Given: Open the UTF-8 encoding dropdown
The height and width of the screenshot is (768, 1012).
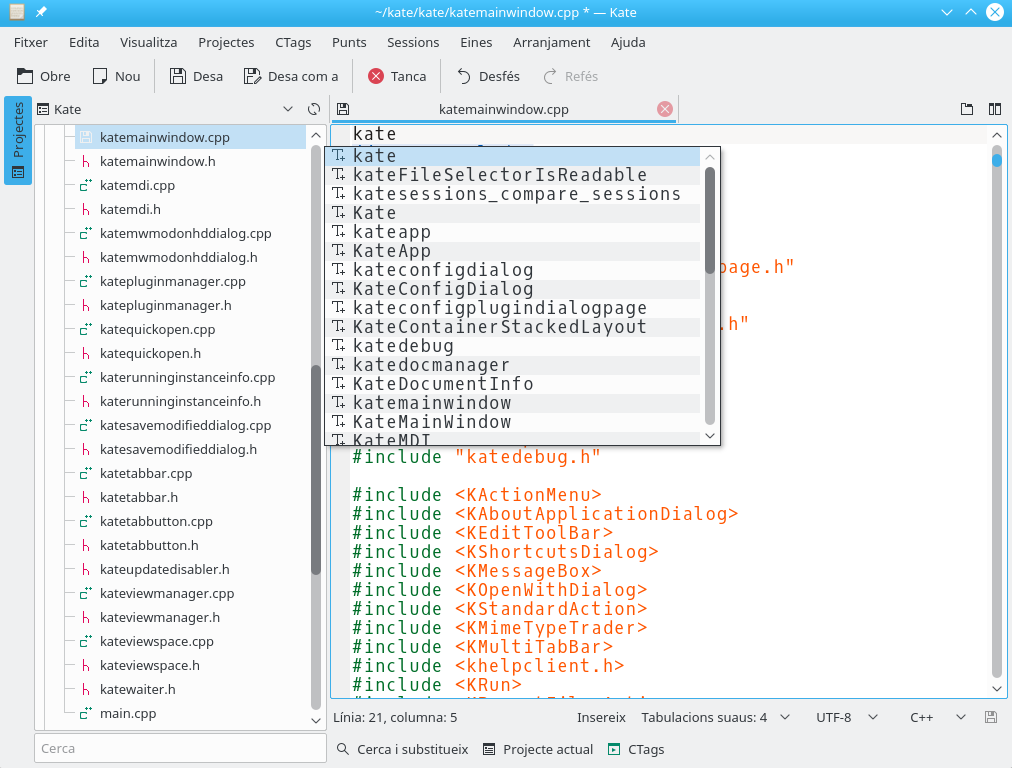Looking at the screenshot, I should (x=846, y=717).
